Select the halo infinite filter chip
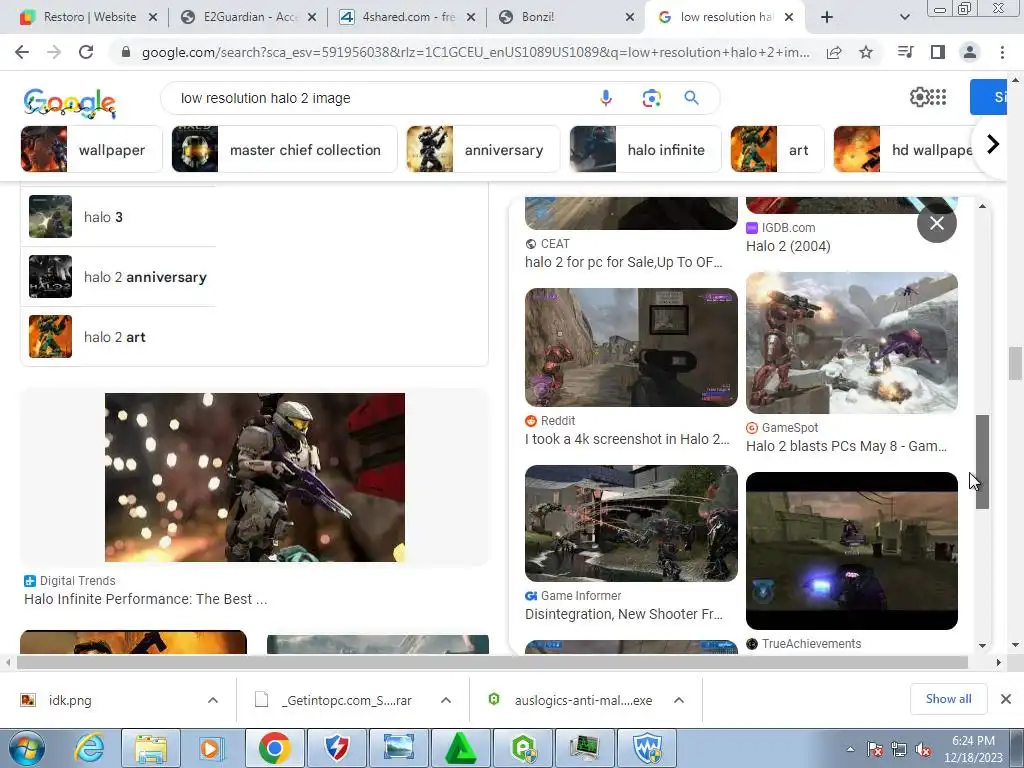This screenshot has height=768, width=1024. 645,150
